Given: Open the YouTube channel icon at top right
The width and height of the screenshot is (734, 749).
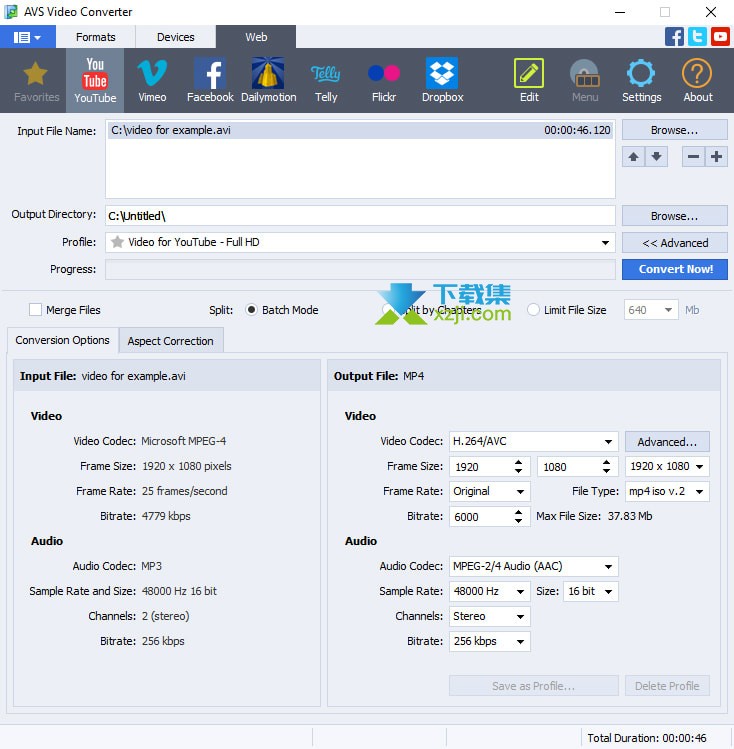Looking at the screenshot, I should tap(720, 37).
